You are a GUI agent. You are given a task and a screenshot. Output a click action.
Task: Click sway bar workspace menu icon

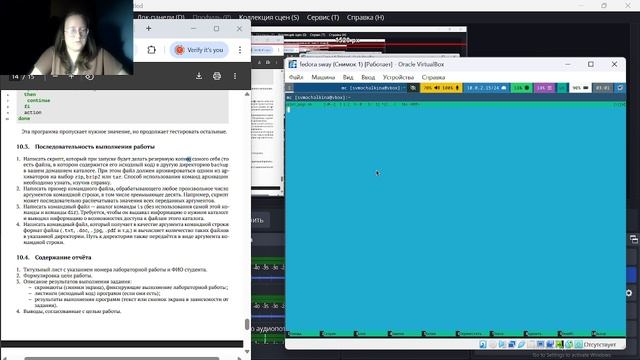tap(290, 88)
